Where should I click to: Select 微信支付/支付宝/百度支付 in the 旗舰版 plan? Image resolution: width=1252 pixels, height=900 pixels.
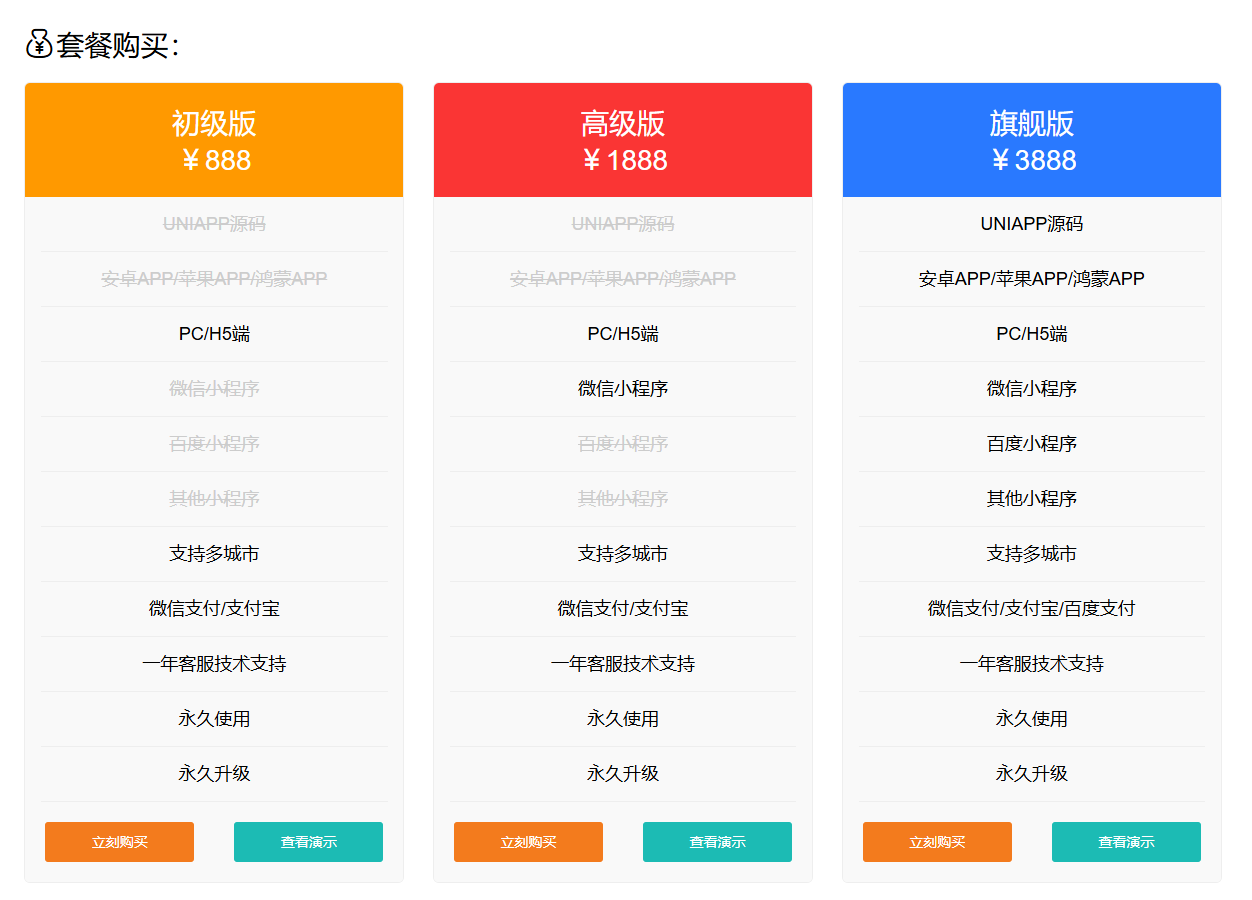pos(1032,609)
